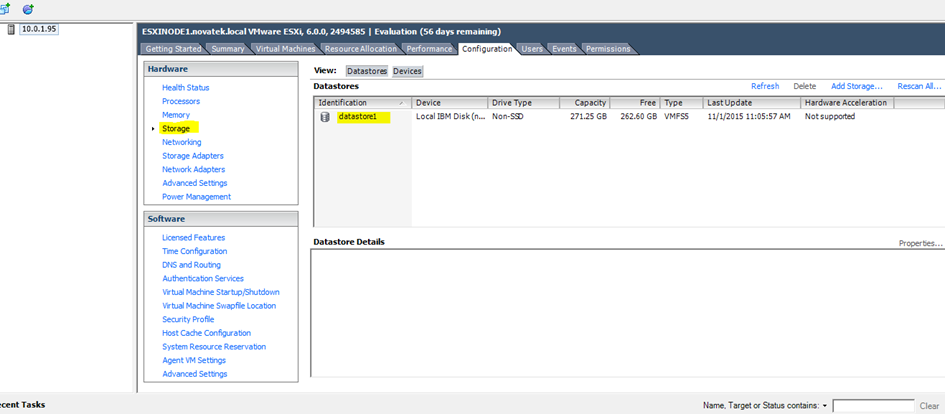Click the host server icon beside 10.0.1.95

11,29
